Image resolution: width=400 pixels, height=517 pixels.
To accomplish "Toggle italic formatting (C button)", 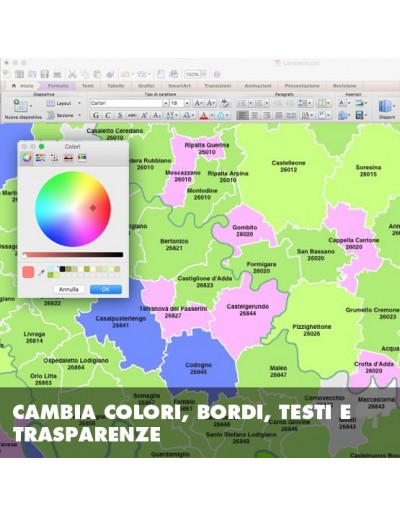I will [108, 115].
